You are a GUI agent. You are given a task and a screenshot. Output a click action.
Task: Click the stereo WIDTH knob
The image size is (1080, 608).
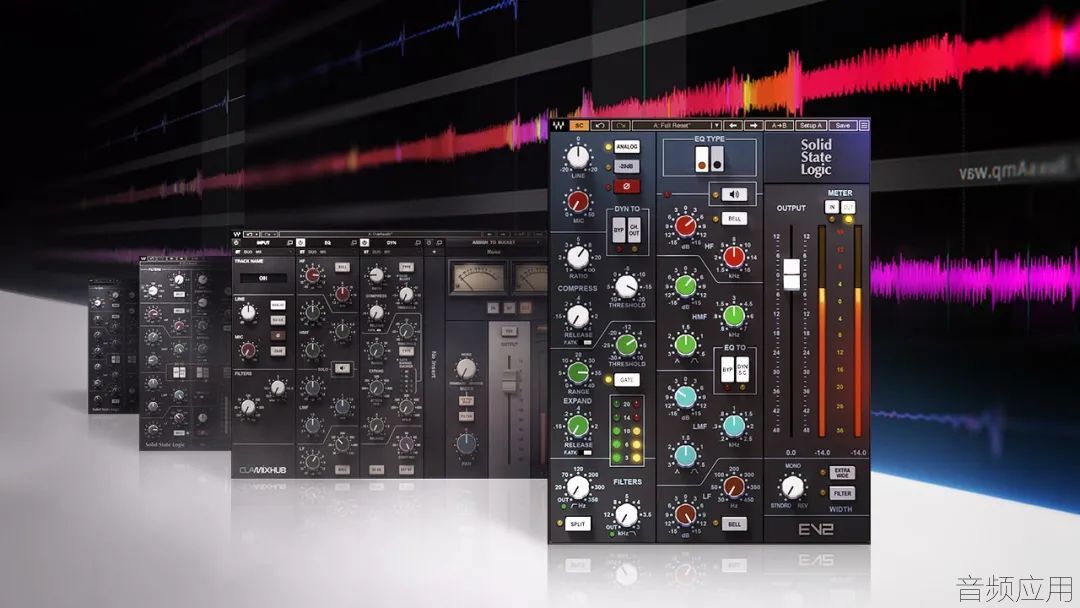pyautogui.click(x=793, y=488)
